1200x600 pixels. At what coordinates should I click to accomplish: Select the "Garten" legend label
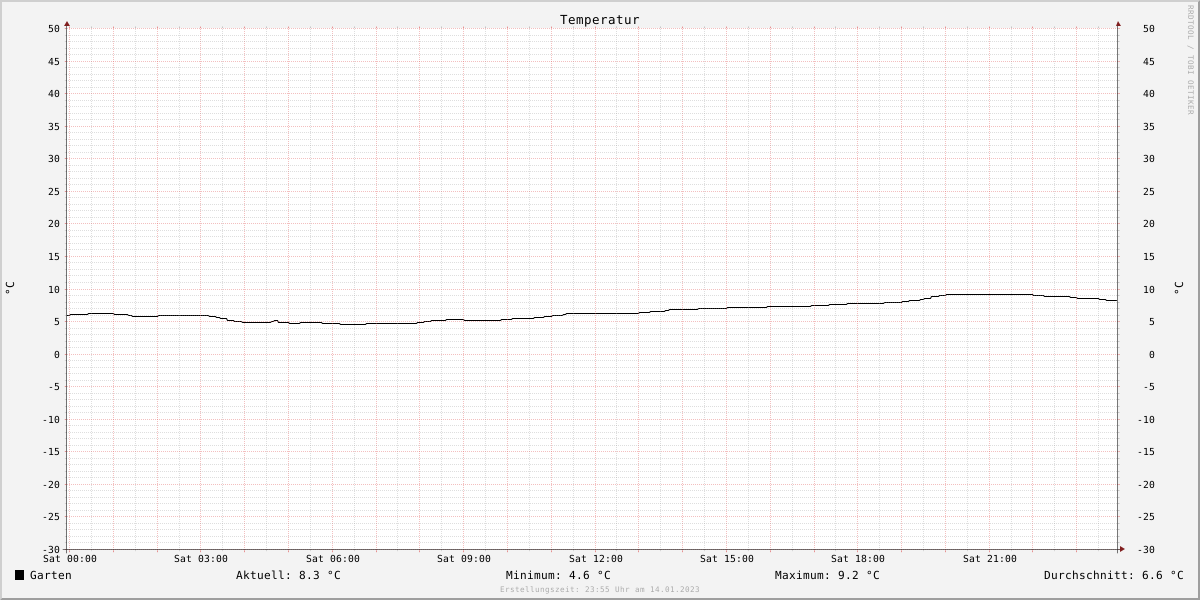(x=50, y=575)
